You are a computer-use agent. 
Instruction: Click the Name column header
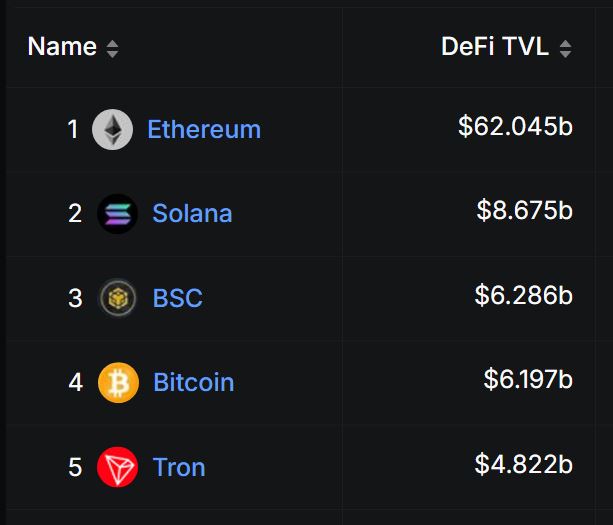click(62, 47)
